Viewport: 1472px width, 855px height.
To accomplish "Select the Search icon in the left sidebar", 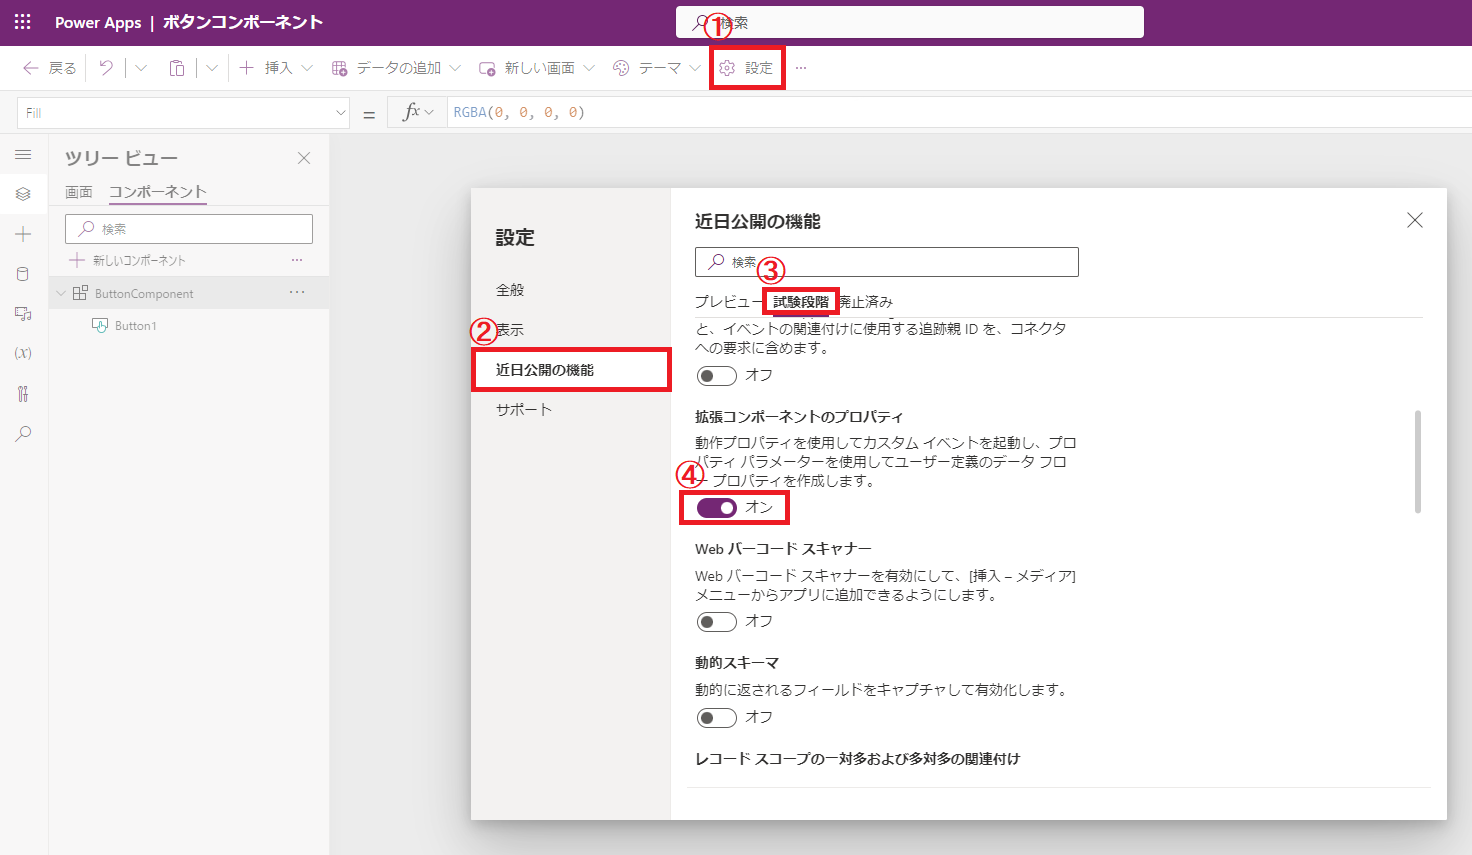I will 23,433.
